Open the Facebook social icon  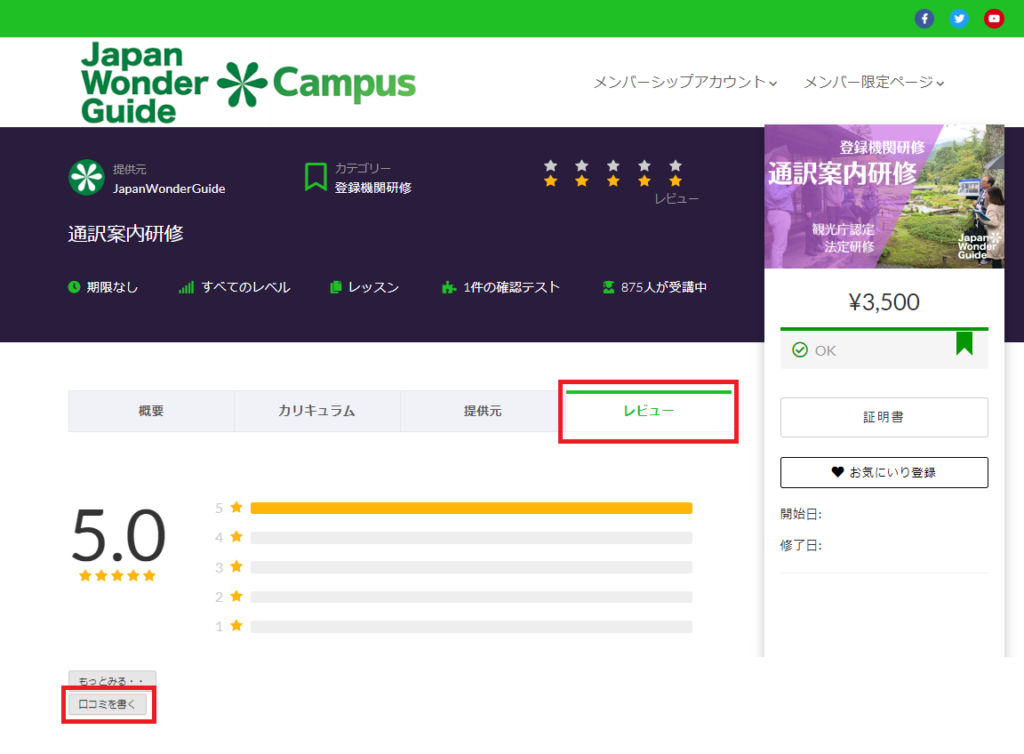924,19
